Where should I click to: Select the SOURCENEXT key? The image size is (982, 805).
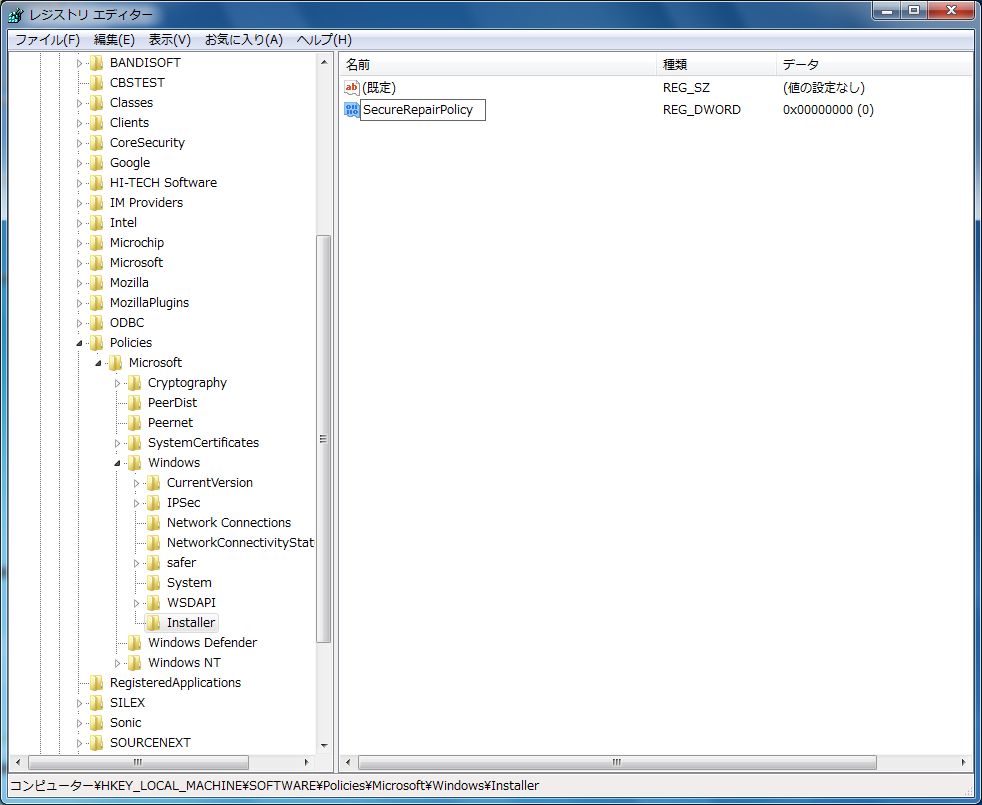pos(150,742)
